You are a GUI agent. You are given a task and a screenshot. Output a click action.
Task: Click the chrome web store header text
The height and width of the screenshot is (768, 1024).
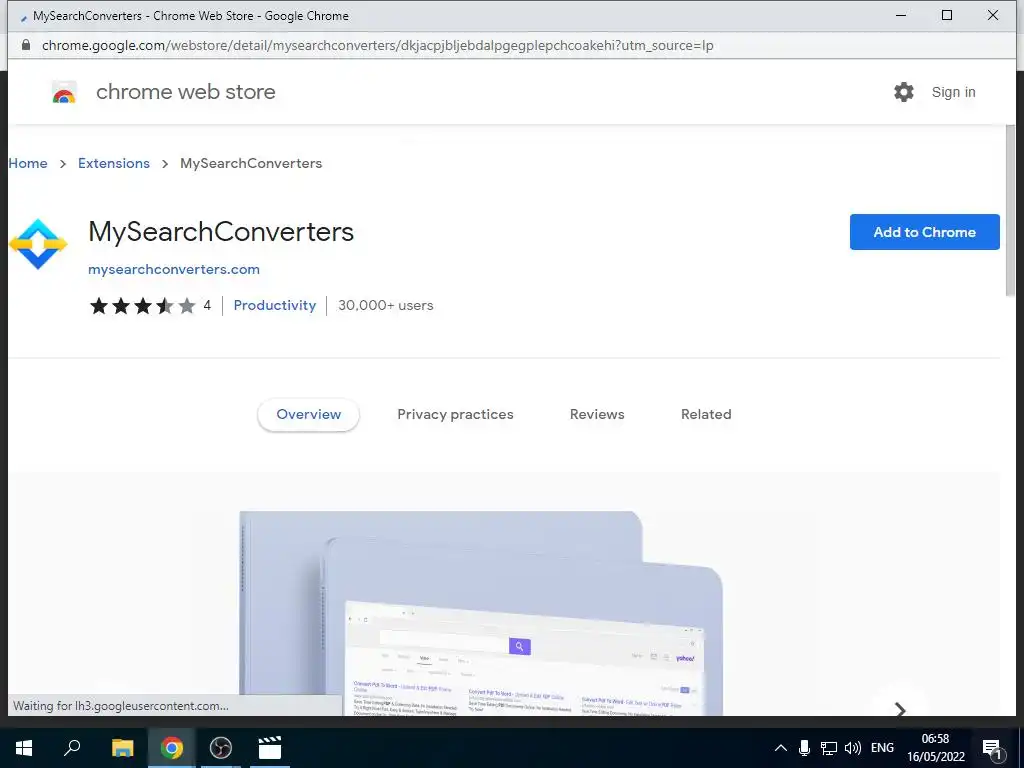pyautogui.click(x=185, y=92)
